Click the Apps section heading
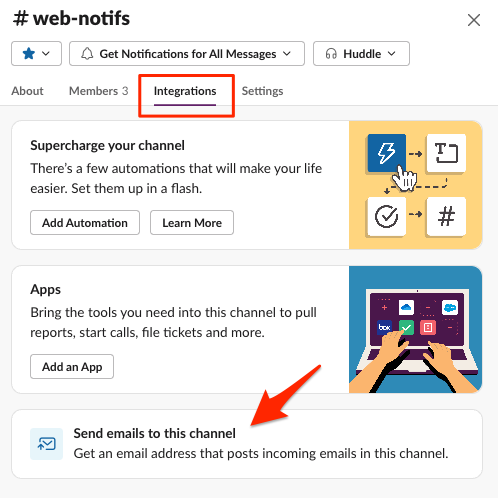The width and height of the screenshot is (498, 498). click(46, 289)
